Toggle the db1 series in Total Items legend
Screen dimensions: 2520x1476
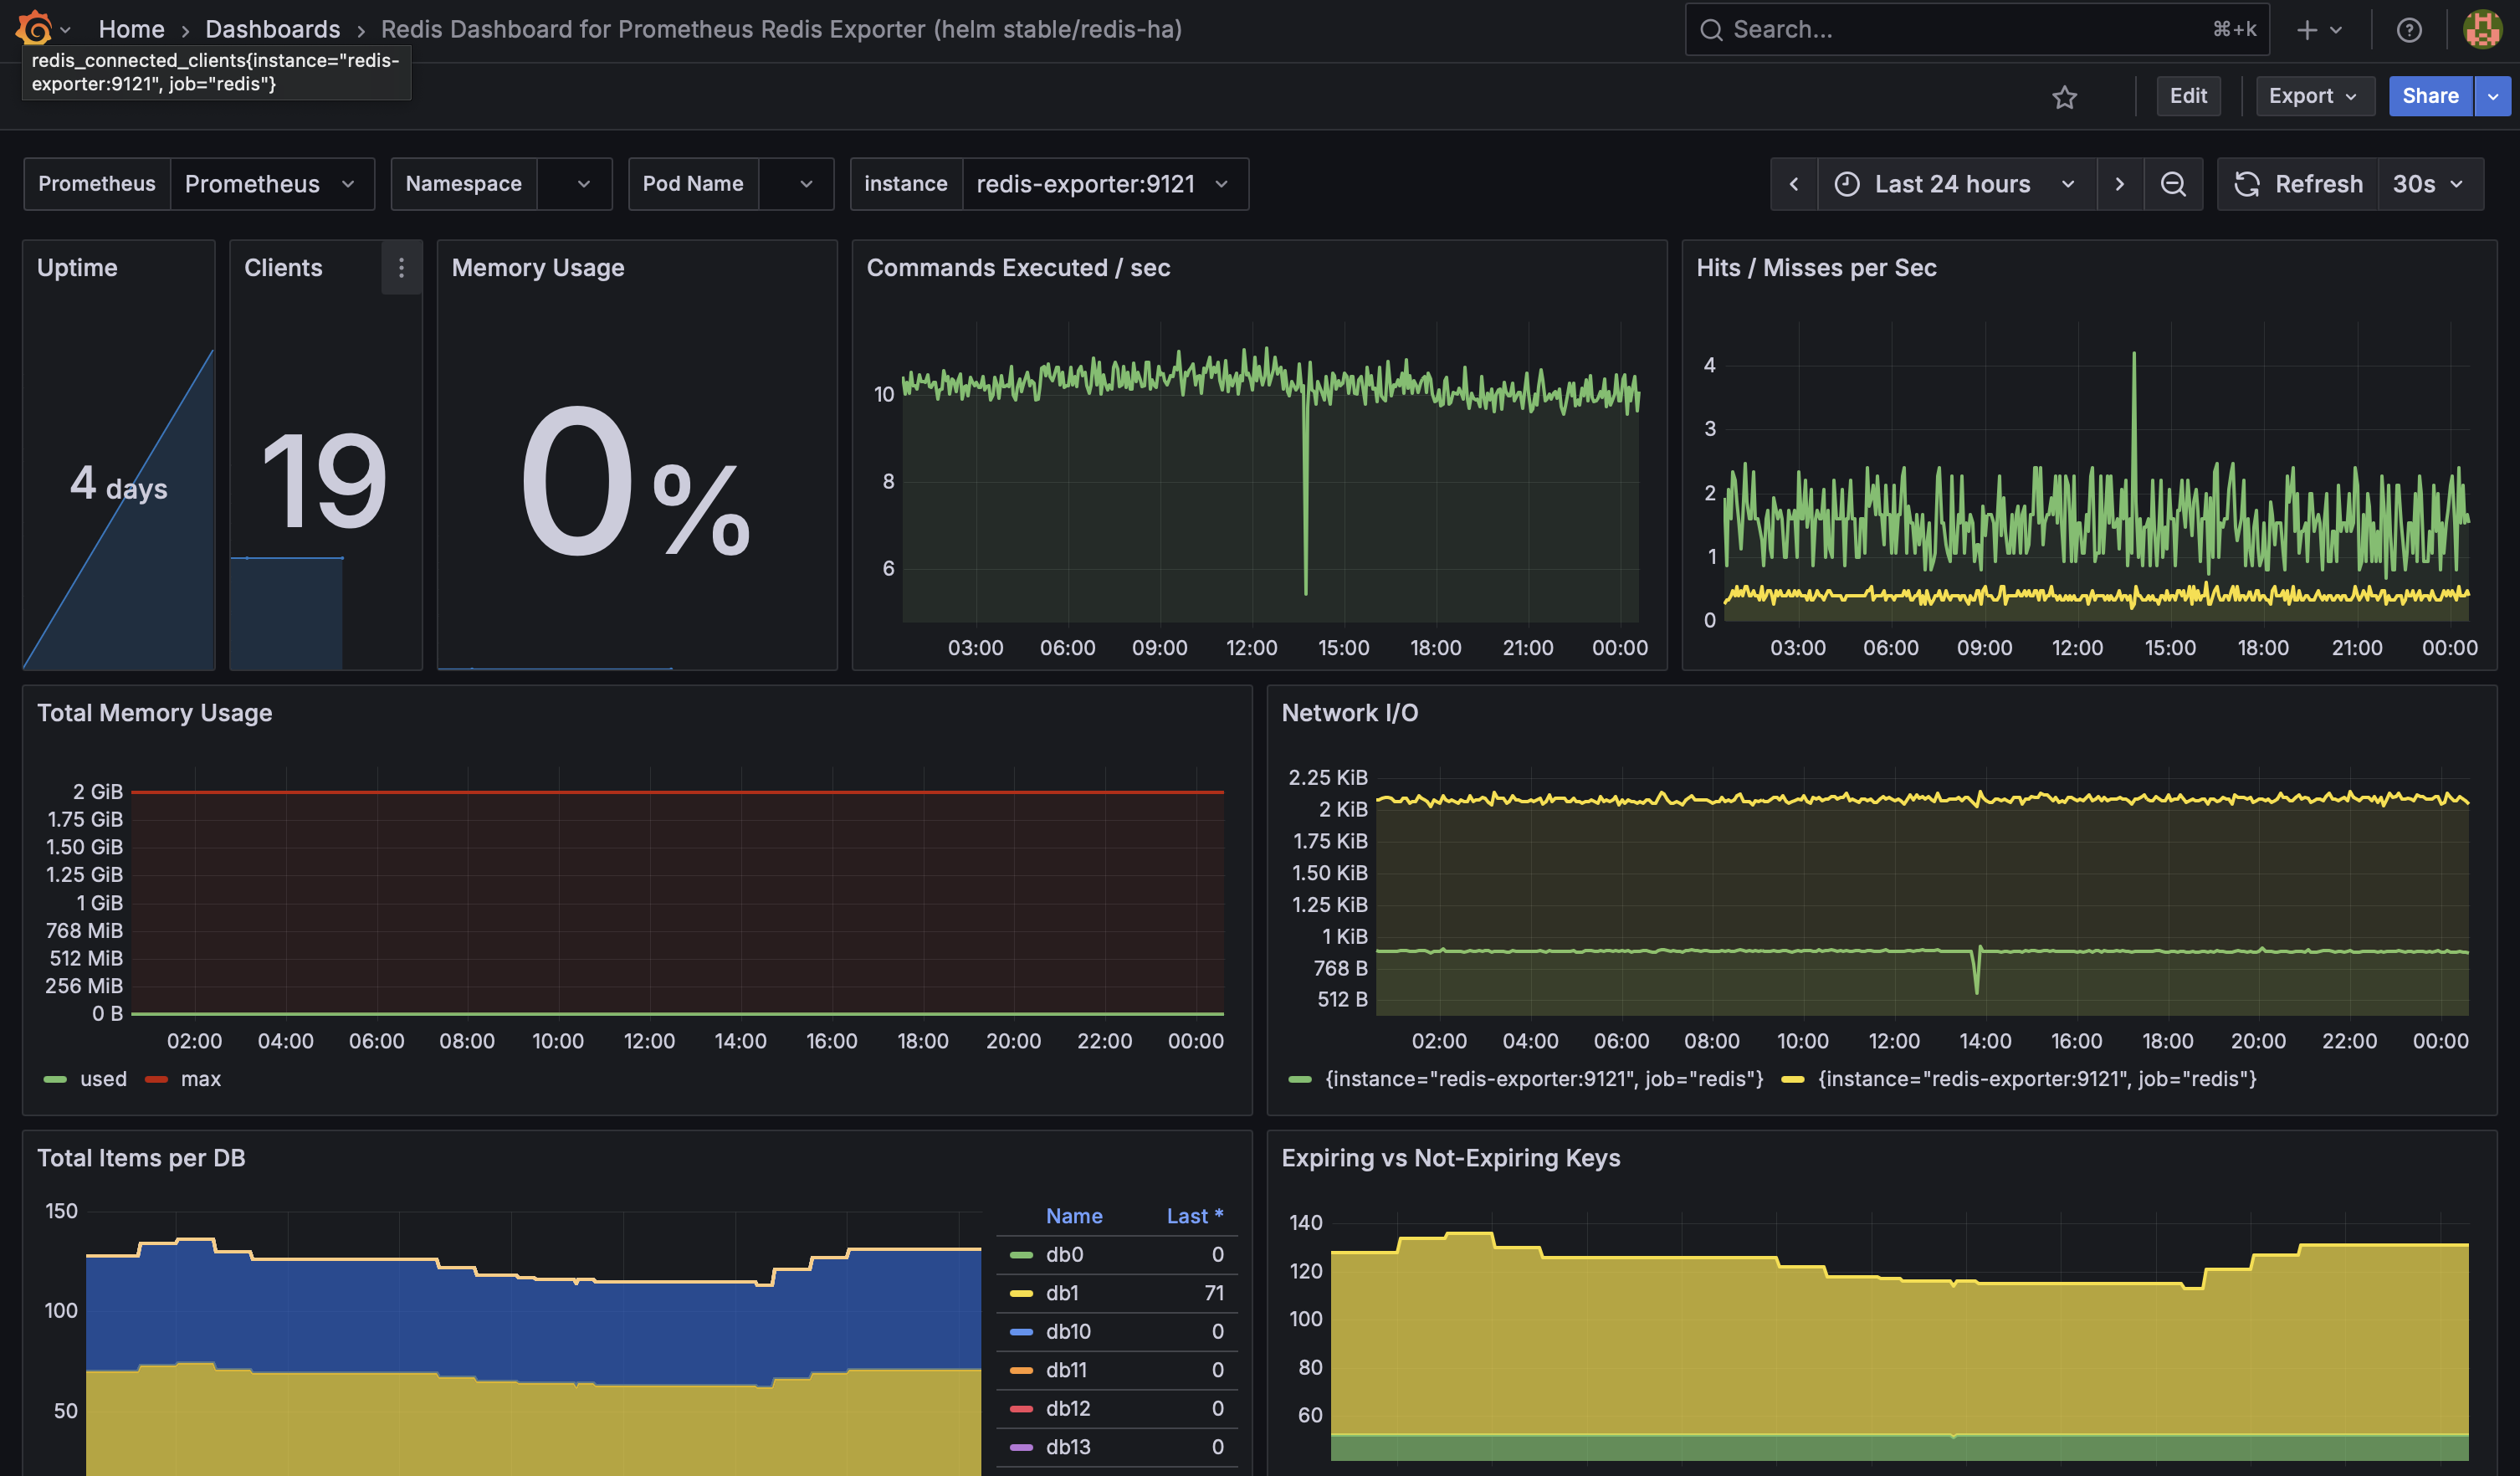coord(1063,1292)
